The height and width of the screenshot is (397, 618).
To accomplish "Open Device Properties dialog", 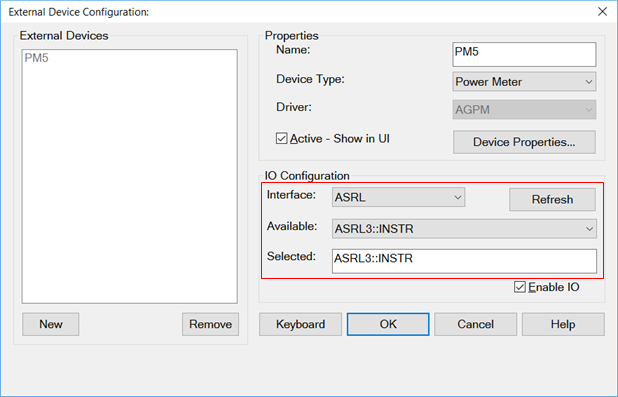I will pos(524,142).
